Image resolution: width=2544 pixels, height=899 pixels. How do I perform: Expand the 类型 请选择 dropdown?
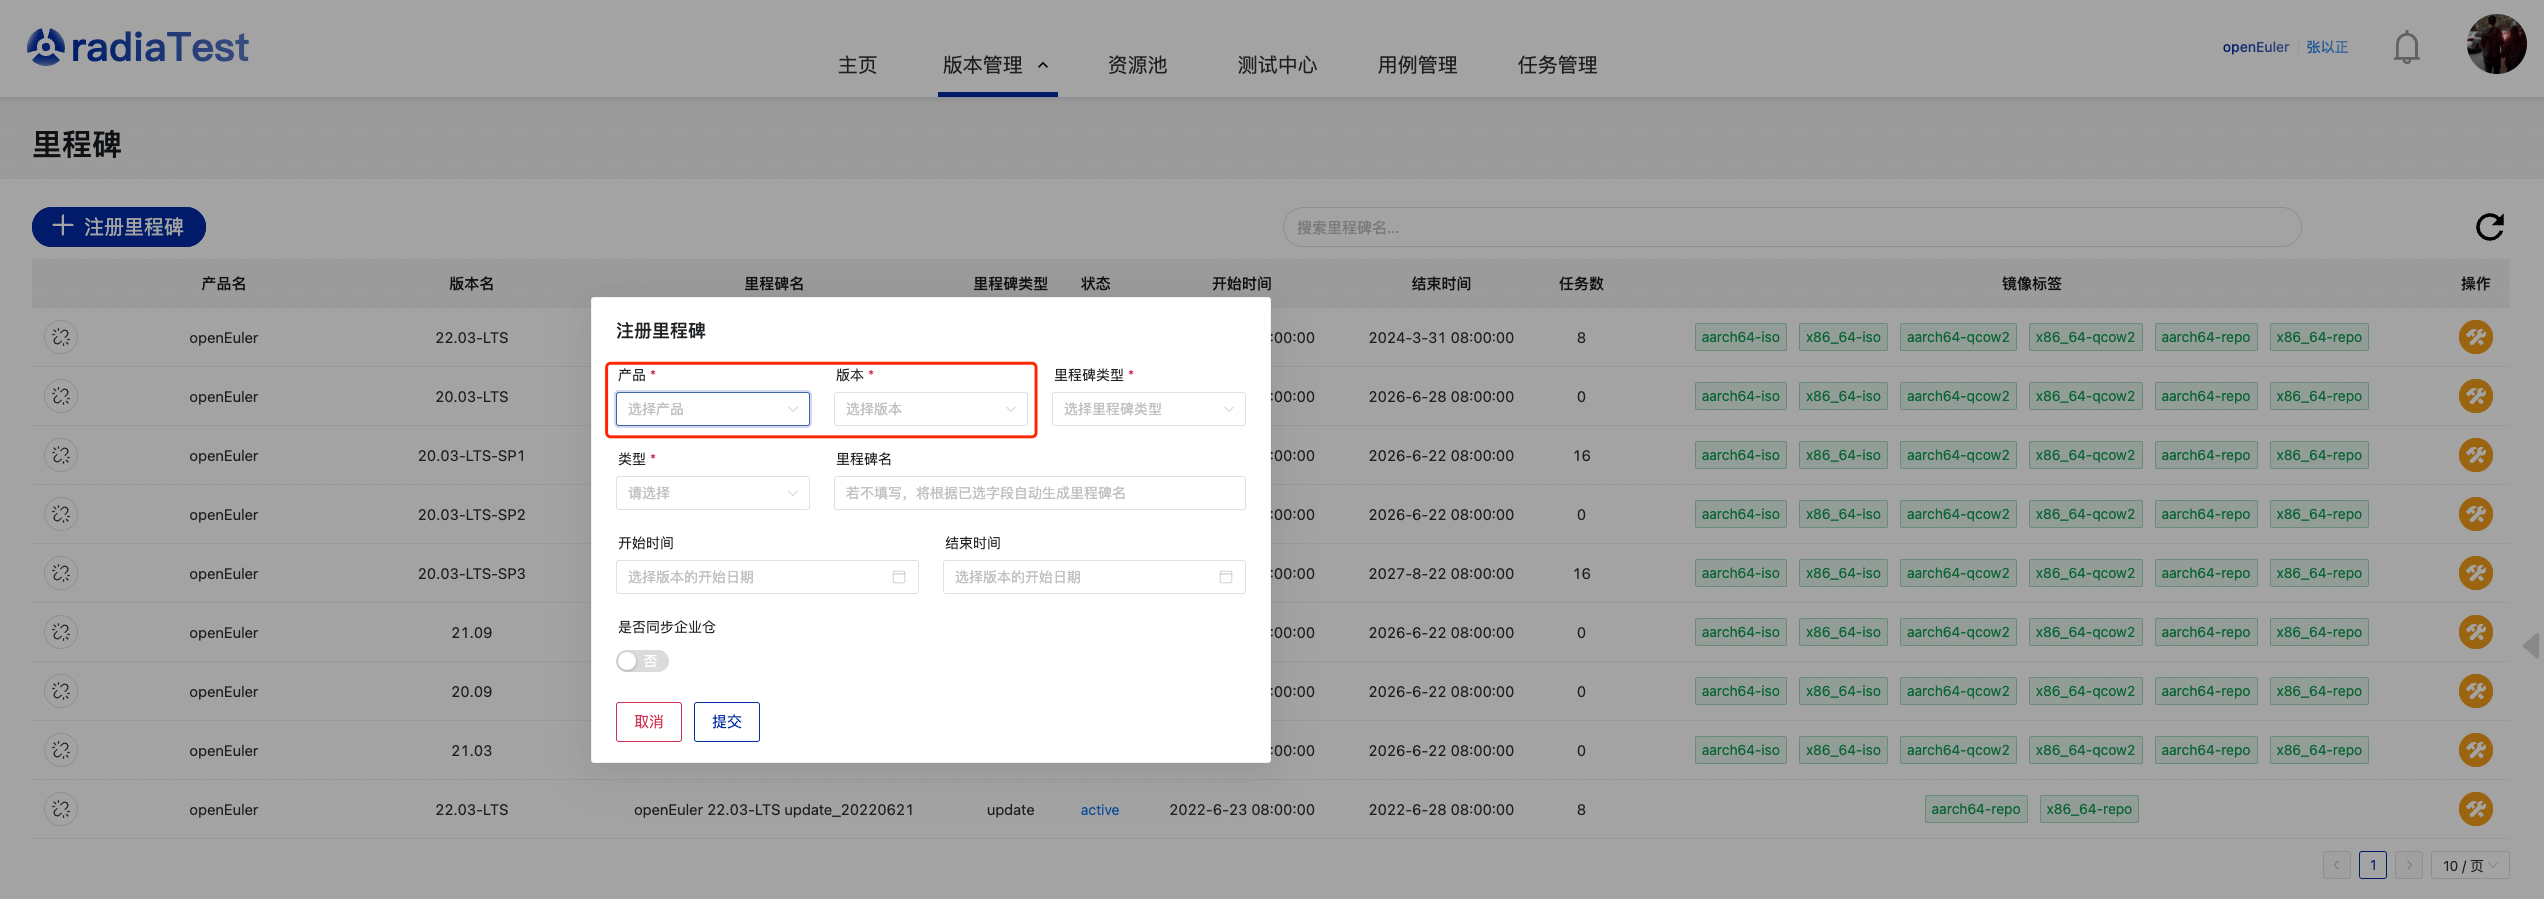712,493
